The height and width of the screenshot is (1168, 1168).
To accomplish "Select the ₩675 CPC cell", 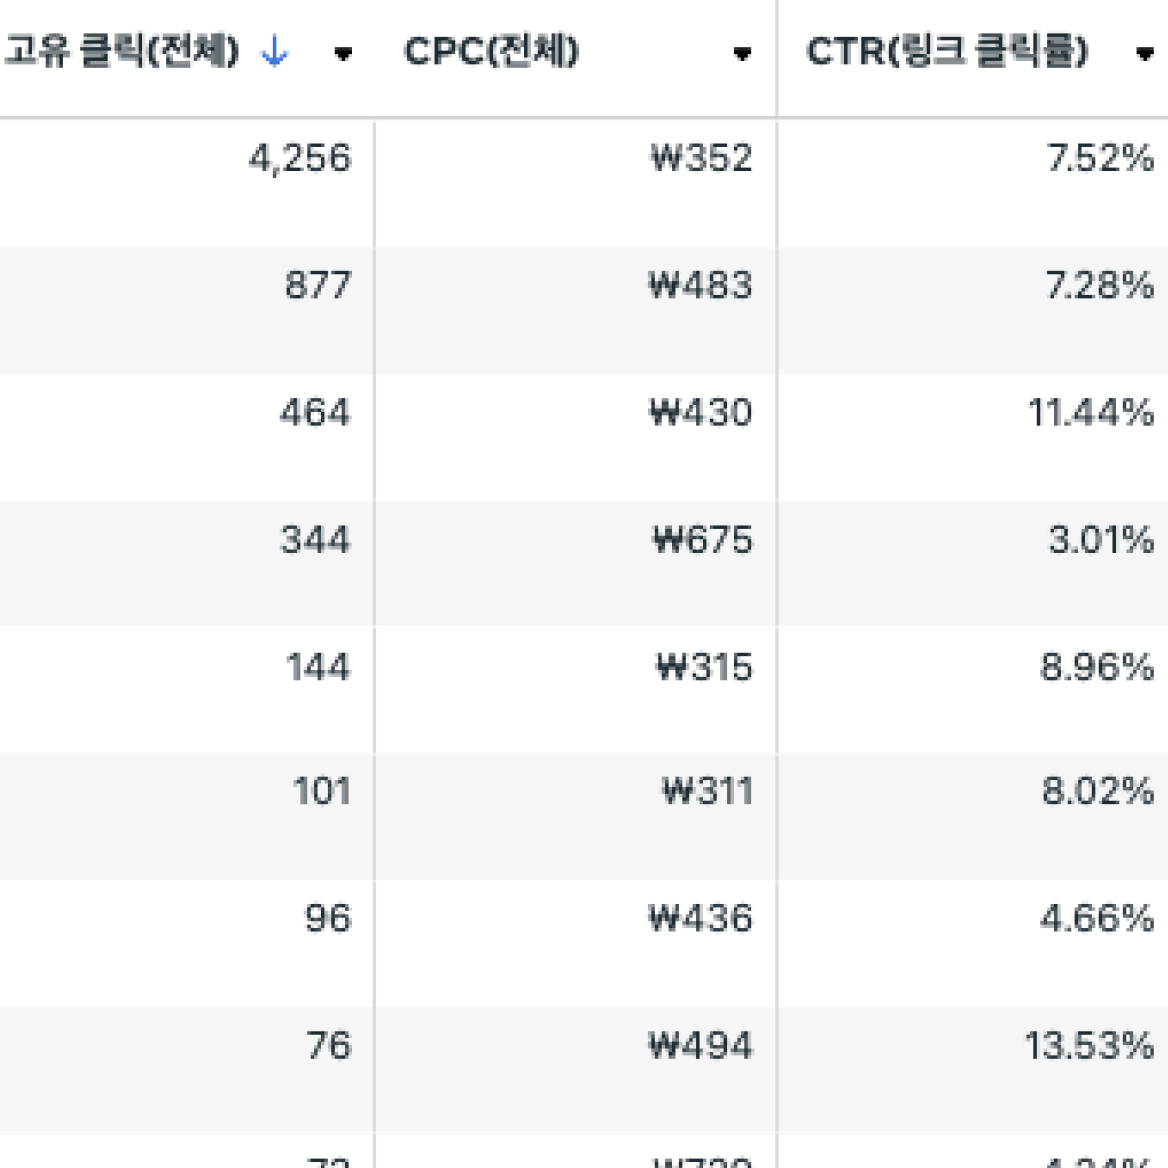I will pos(576,563).
